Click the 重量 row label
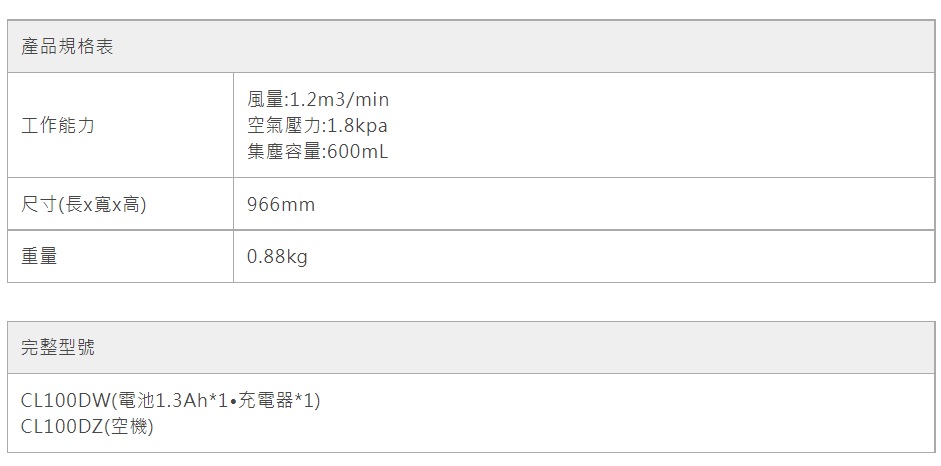Screen dimensions: 941x466 [39, 257]
